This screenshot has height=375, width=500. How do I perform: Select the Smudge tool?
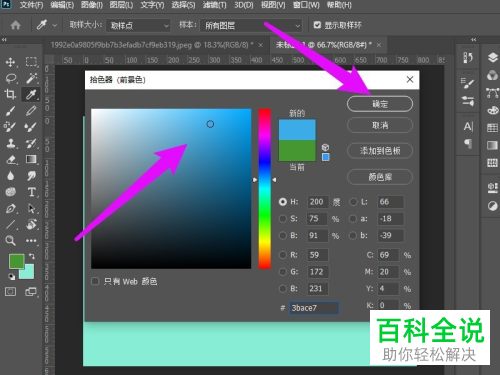tap(32, 176)
